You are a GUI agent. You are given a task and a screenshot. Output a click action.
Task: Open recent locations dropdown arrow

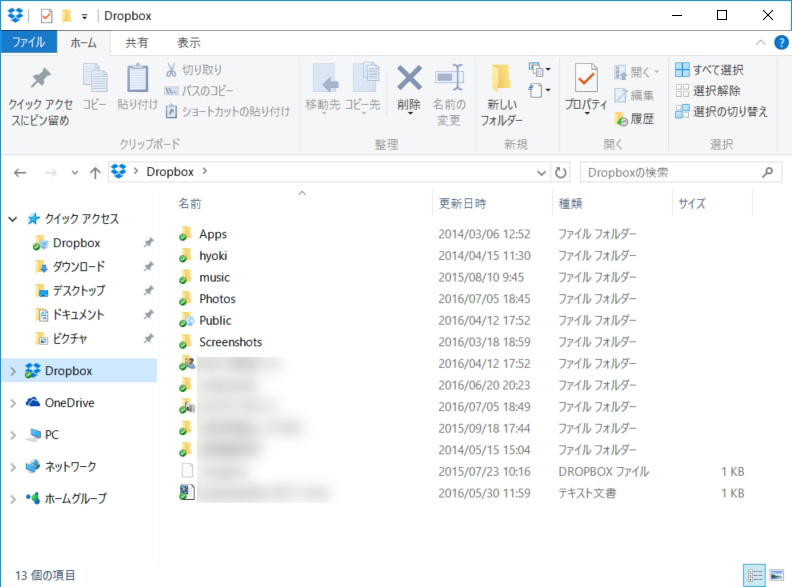pyautogui.click(x=75, y=173)
